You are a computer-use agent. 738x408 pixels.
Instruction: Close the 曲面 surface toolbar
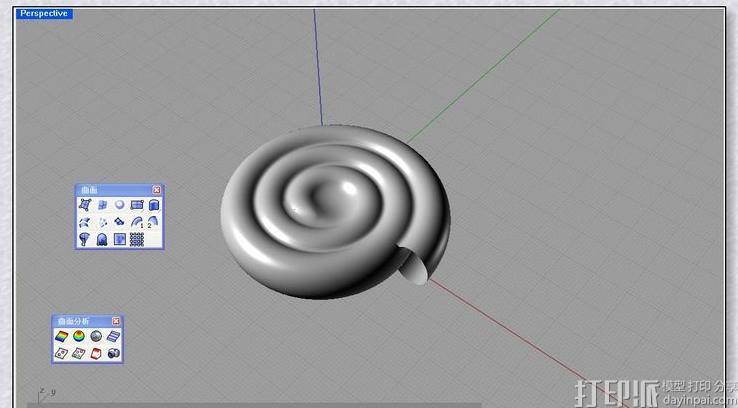tap(157, 190)
